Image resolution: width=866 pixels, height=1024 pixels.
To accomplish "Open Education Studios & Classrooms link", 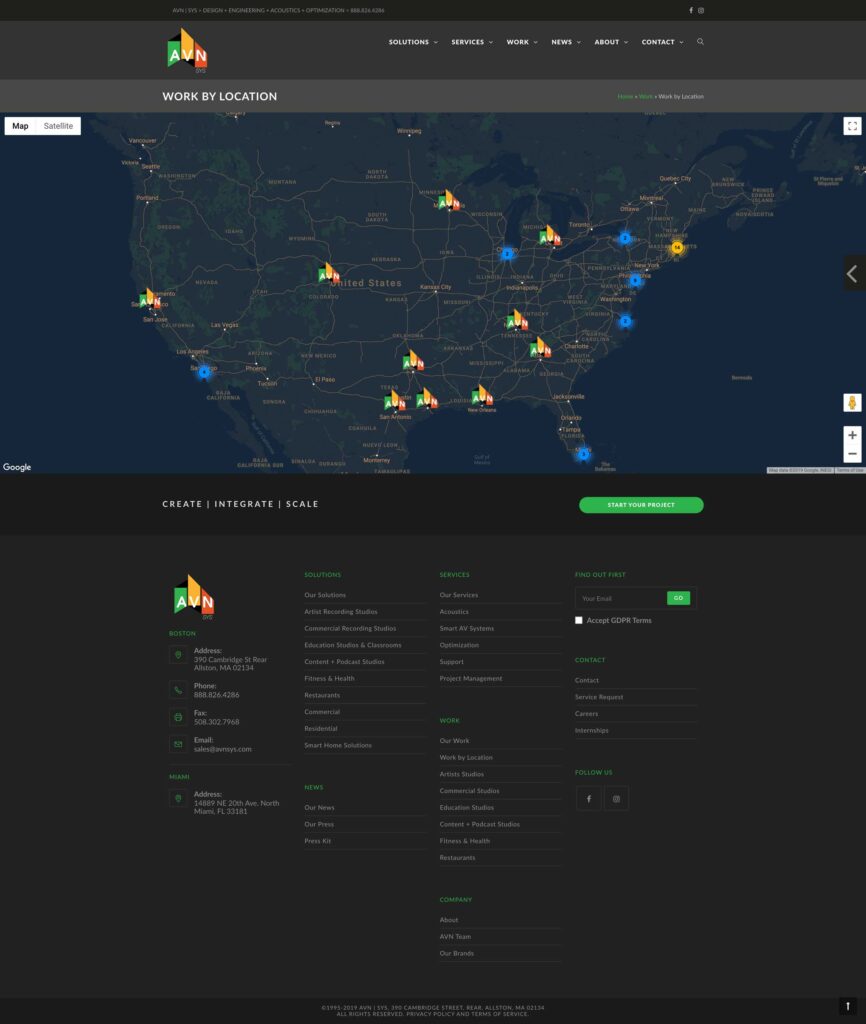I will [353, 645].
